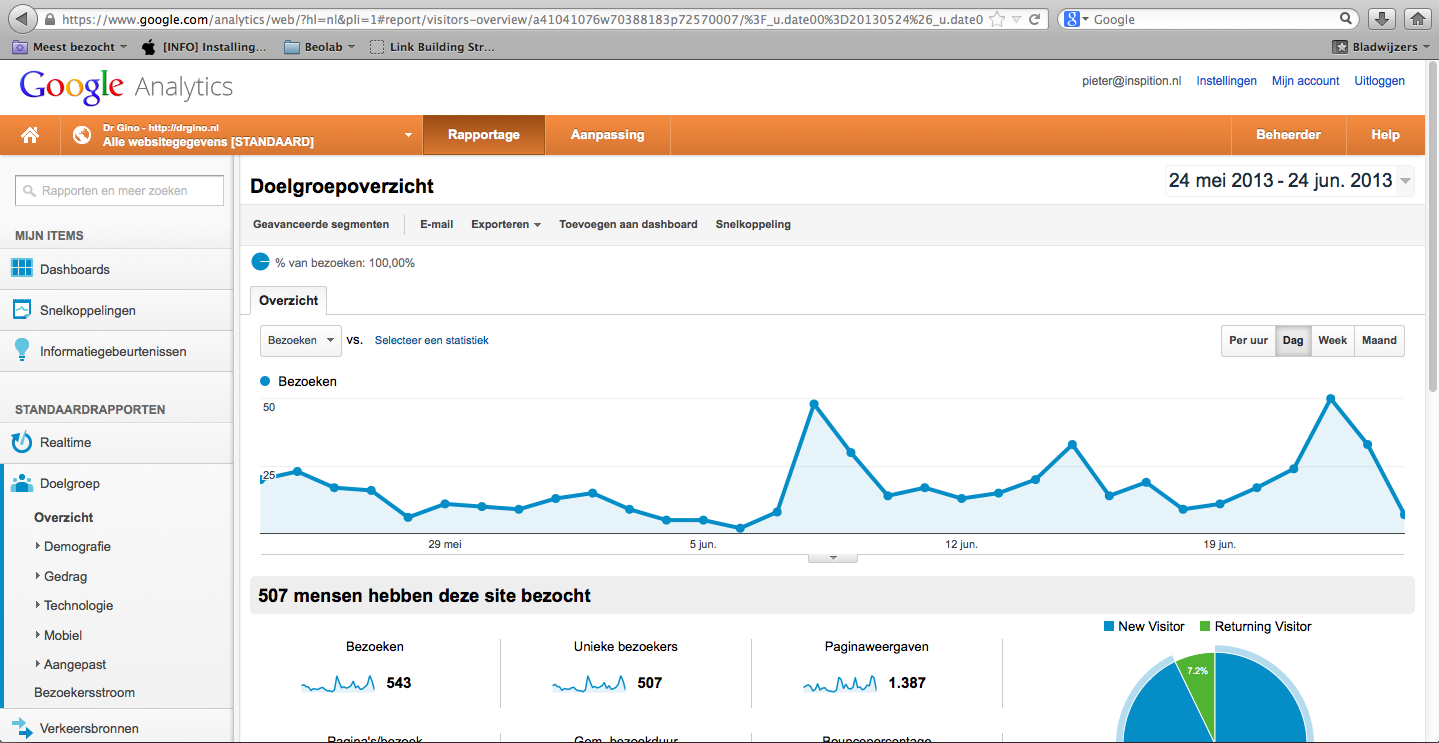Click the Beolab bookmark folder icon
This screenshot has width=1439, height=743.
(x=292, y=47)
